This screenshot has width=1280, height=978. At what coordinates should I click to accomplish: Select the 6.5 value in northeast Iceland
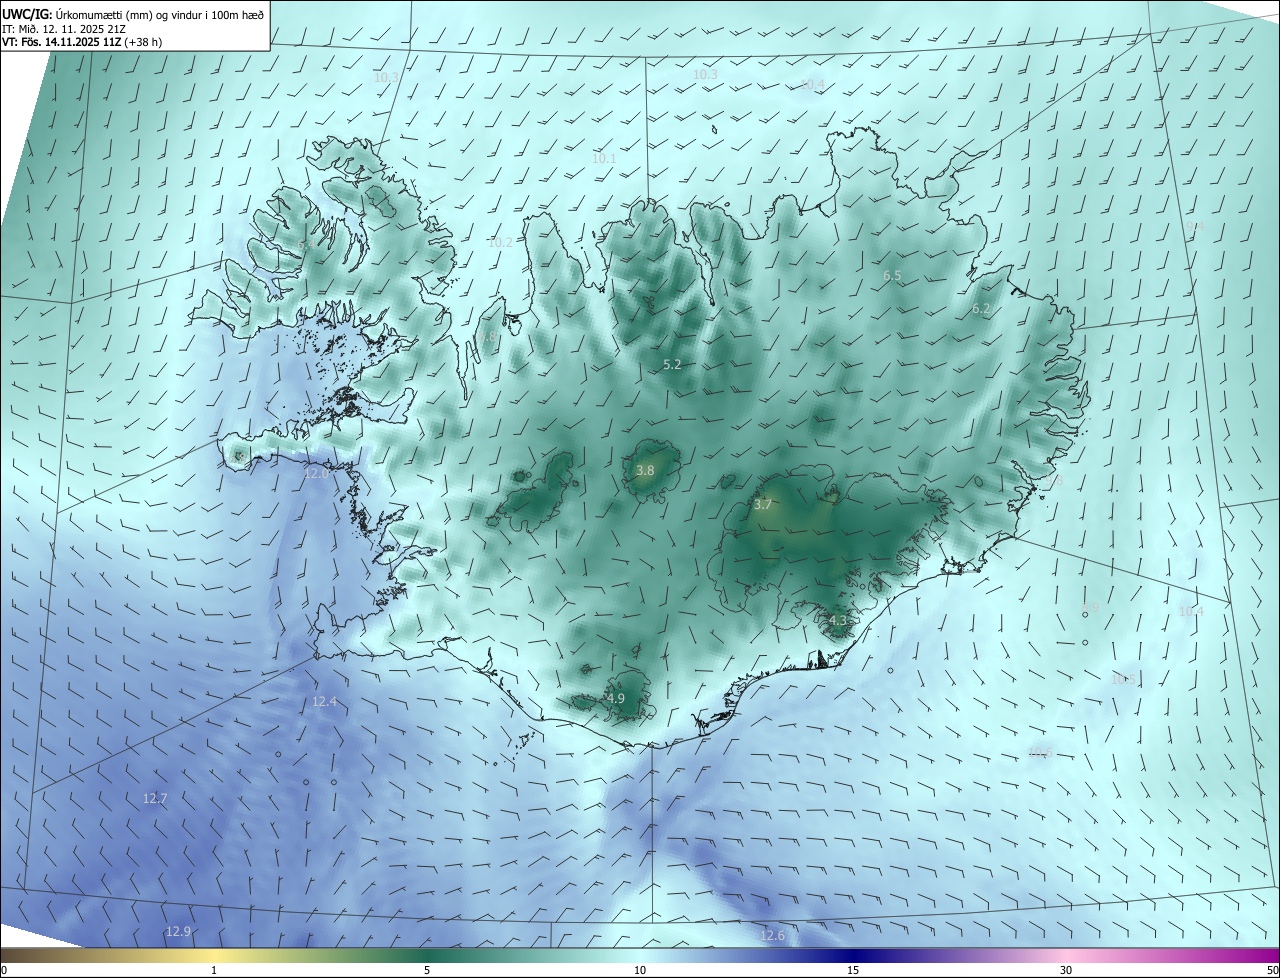892,276
